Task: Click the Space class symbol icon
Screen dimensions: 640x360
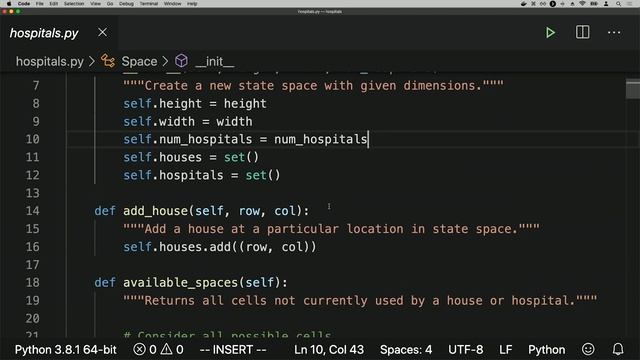Action: (x=108, y=61)
